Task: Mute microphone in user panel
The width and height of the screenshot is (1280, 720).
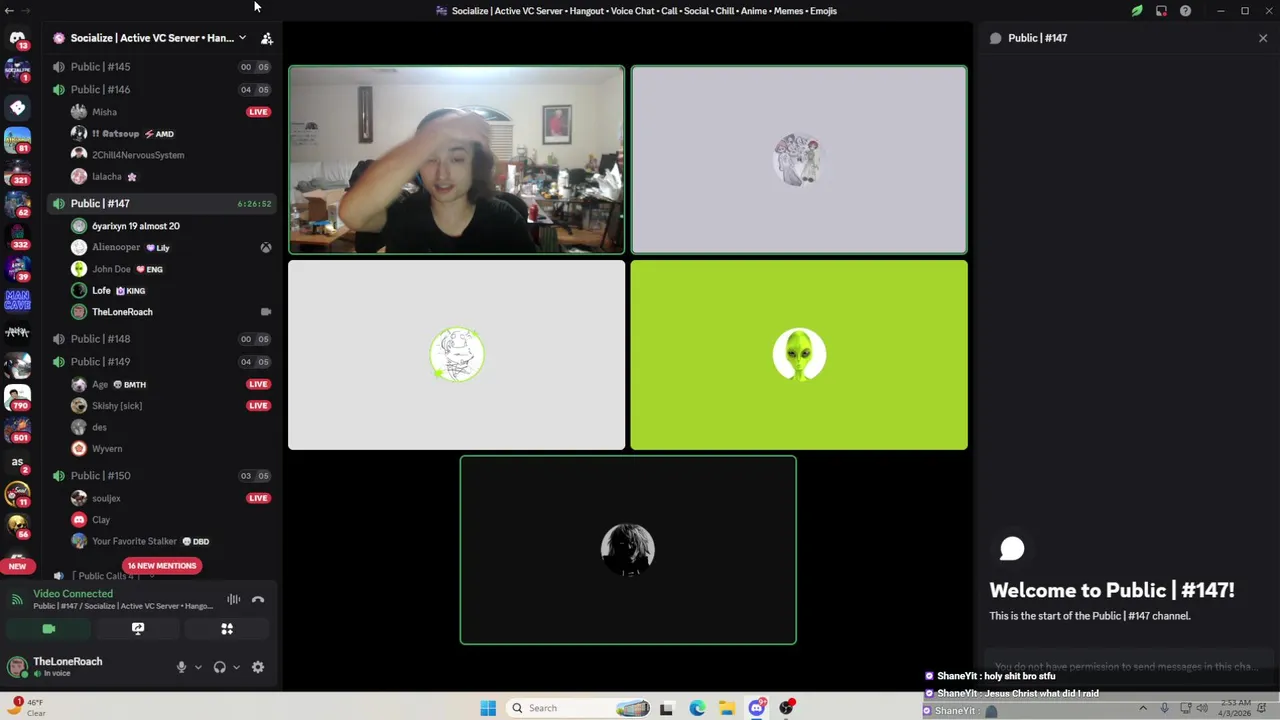Action: coord(181,667)
